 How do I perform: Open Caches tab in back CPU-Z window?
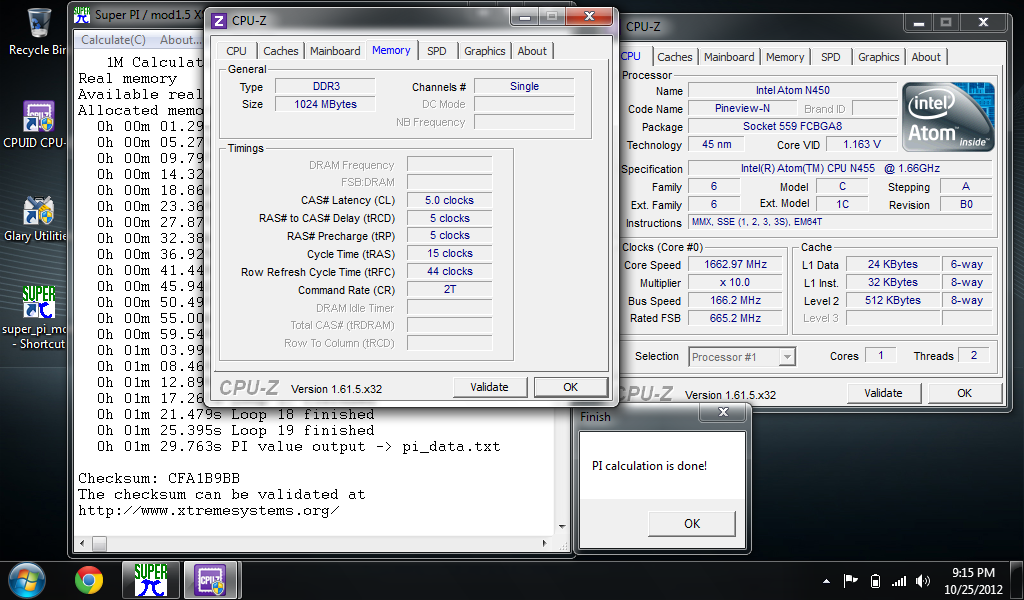(x=675, y=57)
